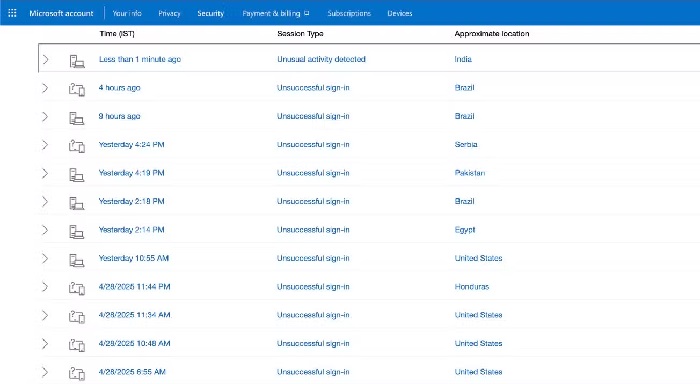Expand the 'Yesterday 4:24 PM' Serbia row
Screen dimensions: 700x384
pyautogui.click(x=45, y=145)
